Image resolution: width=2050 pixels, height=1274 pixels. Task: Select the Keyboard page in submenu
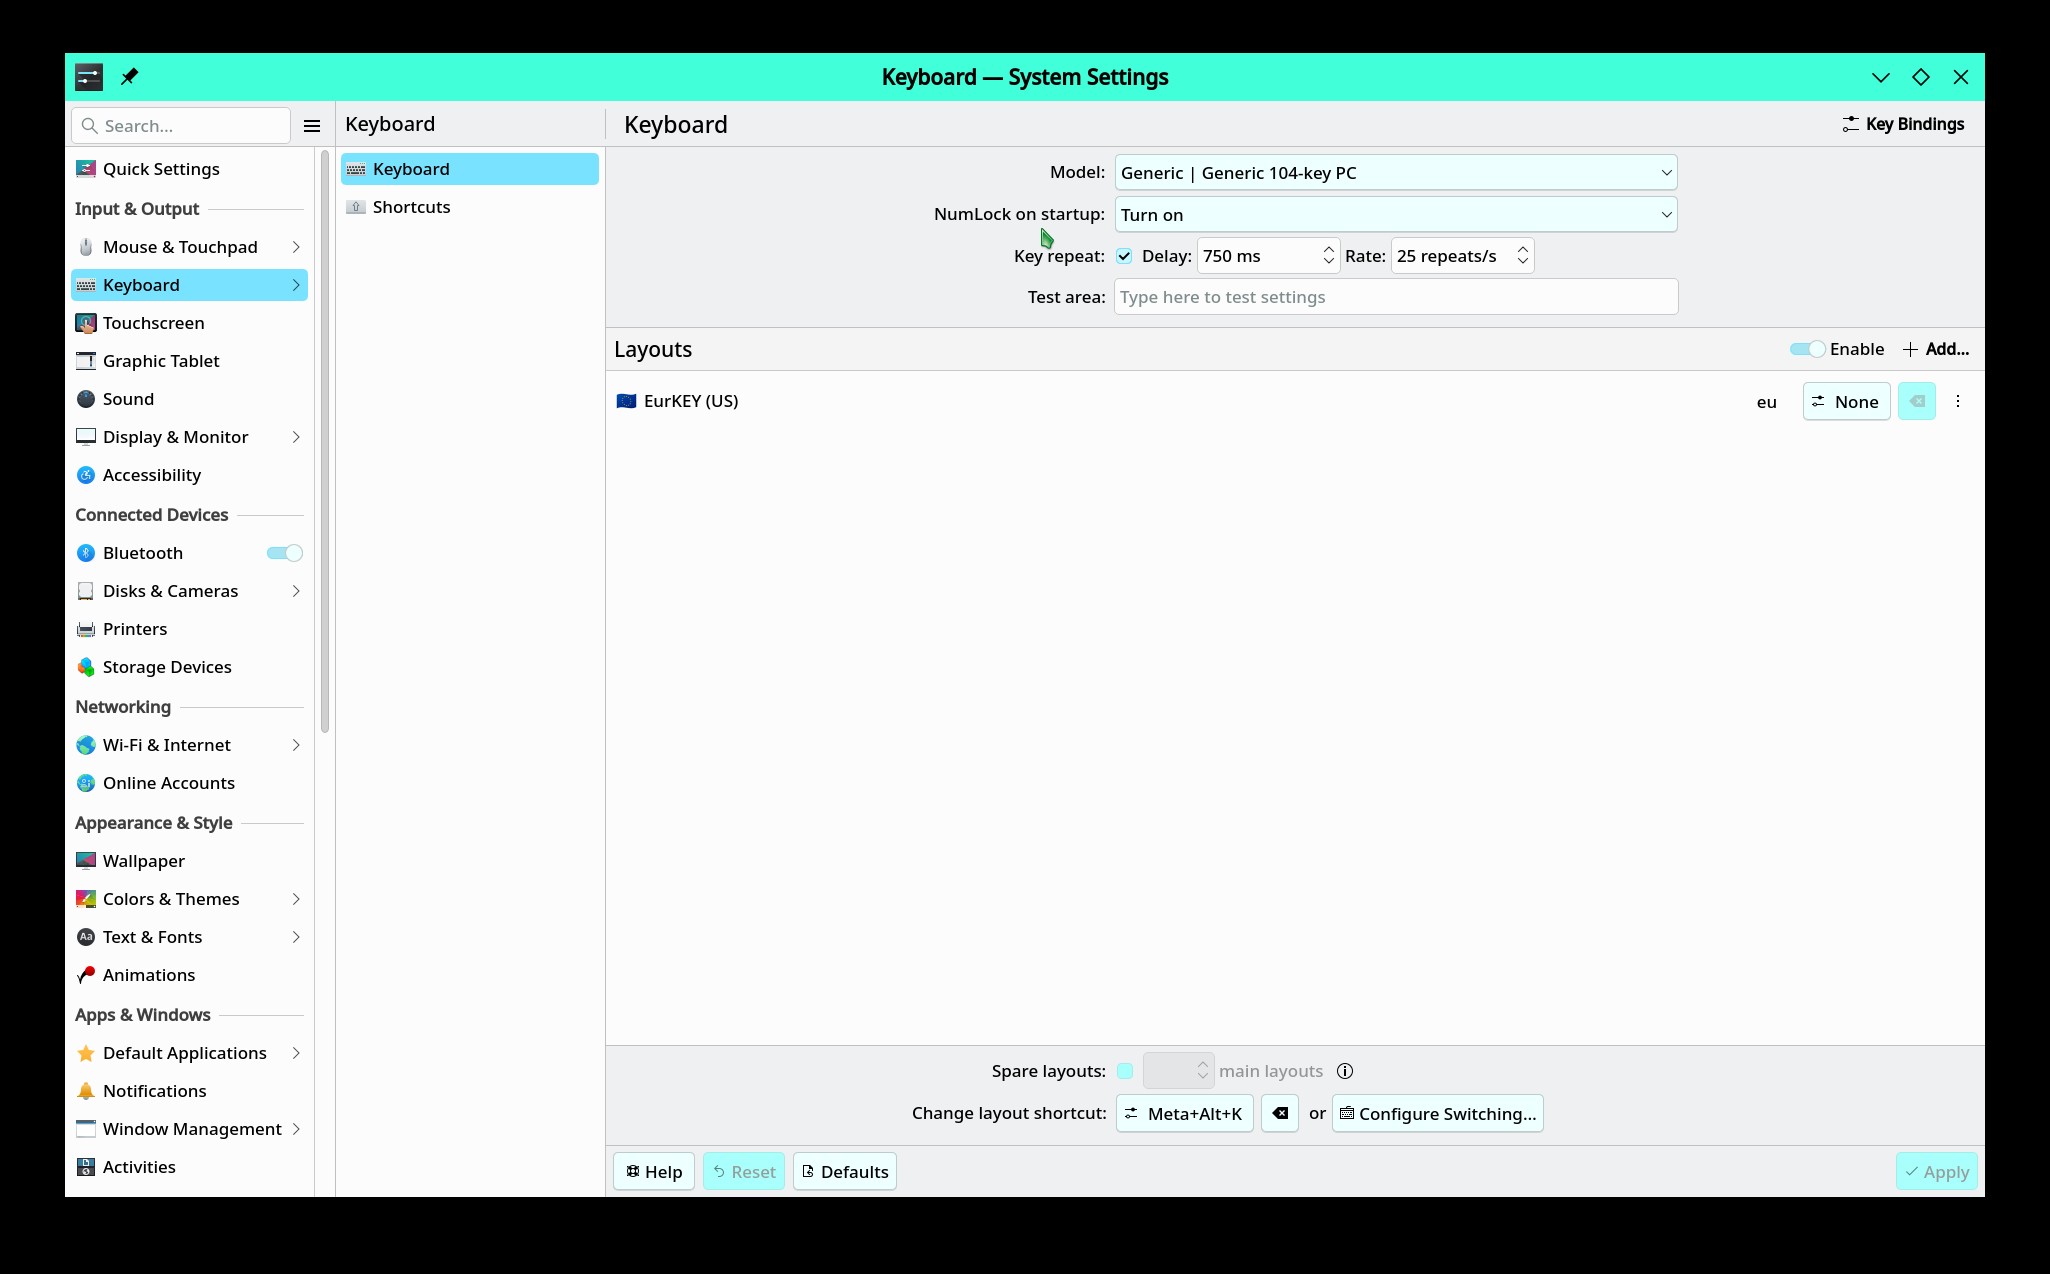(470, 169)
